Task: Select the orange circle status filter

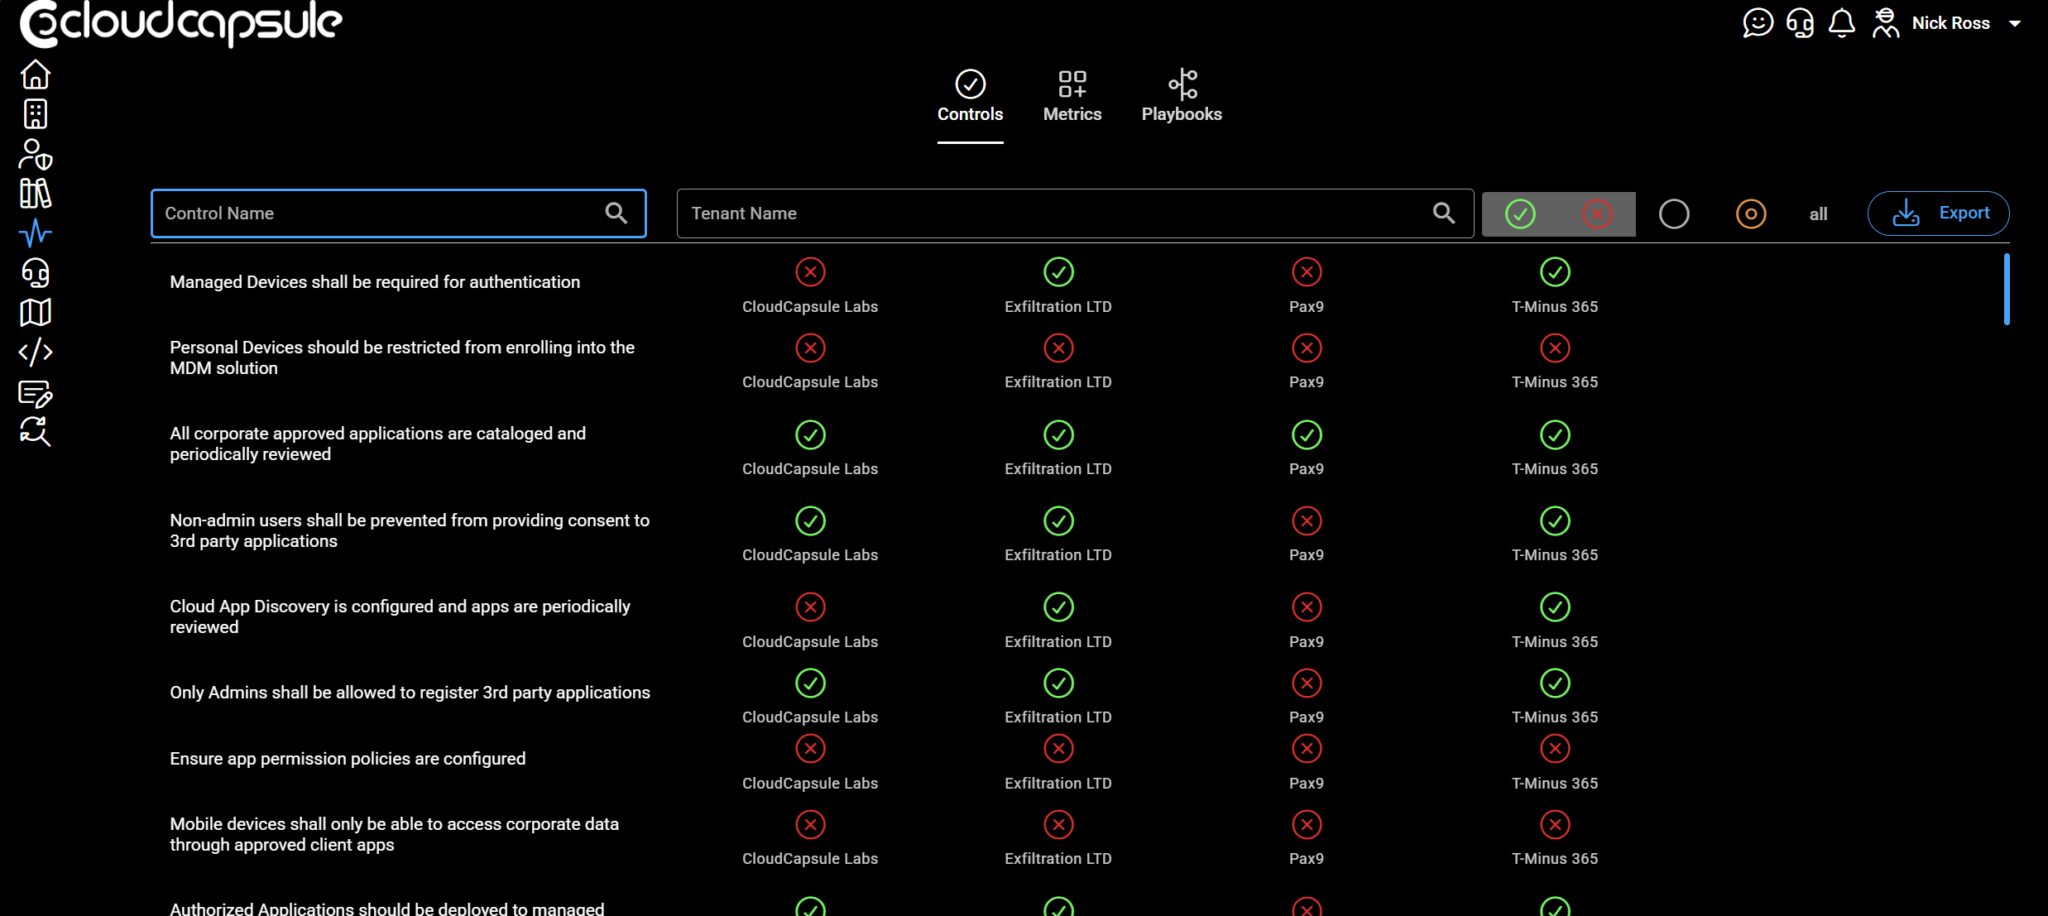Action: (x=1750, y=214)
